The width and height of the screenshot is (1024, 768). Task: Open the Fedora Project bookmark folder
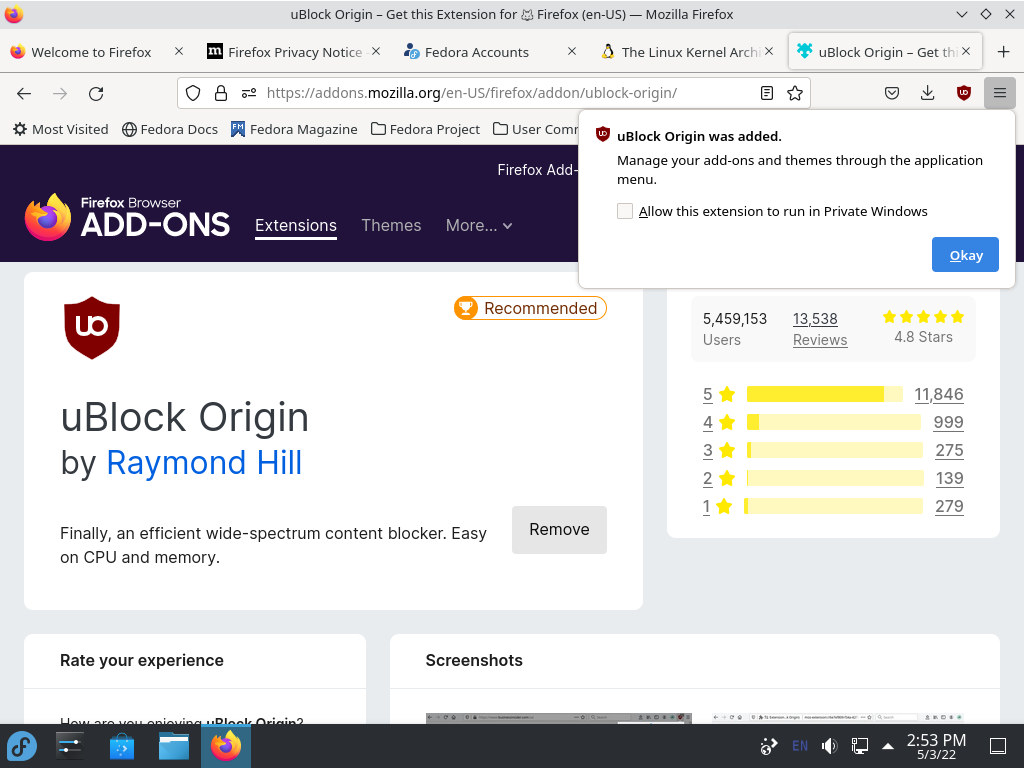425,129
